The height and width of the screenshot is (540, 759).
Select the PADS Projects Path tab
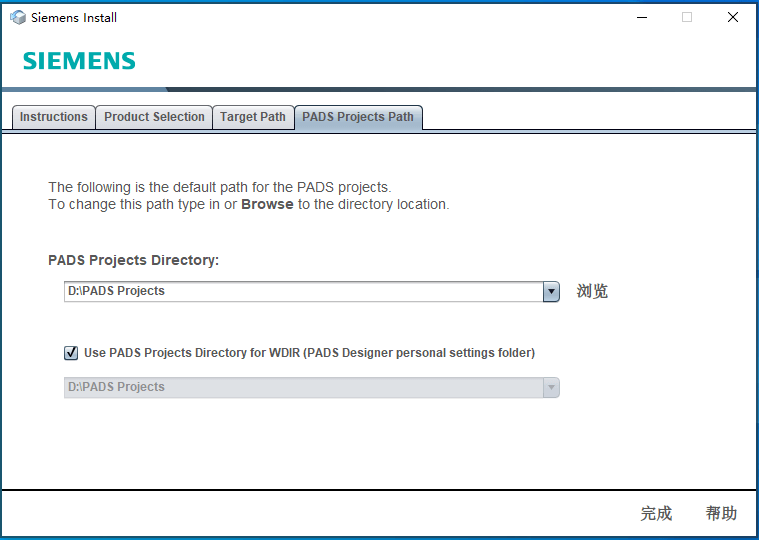[358, 117]
